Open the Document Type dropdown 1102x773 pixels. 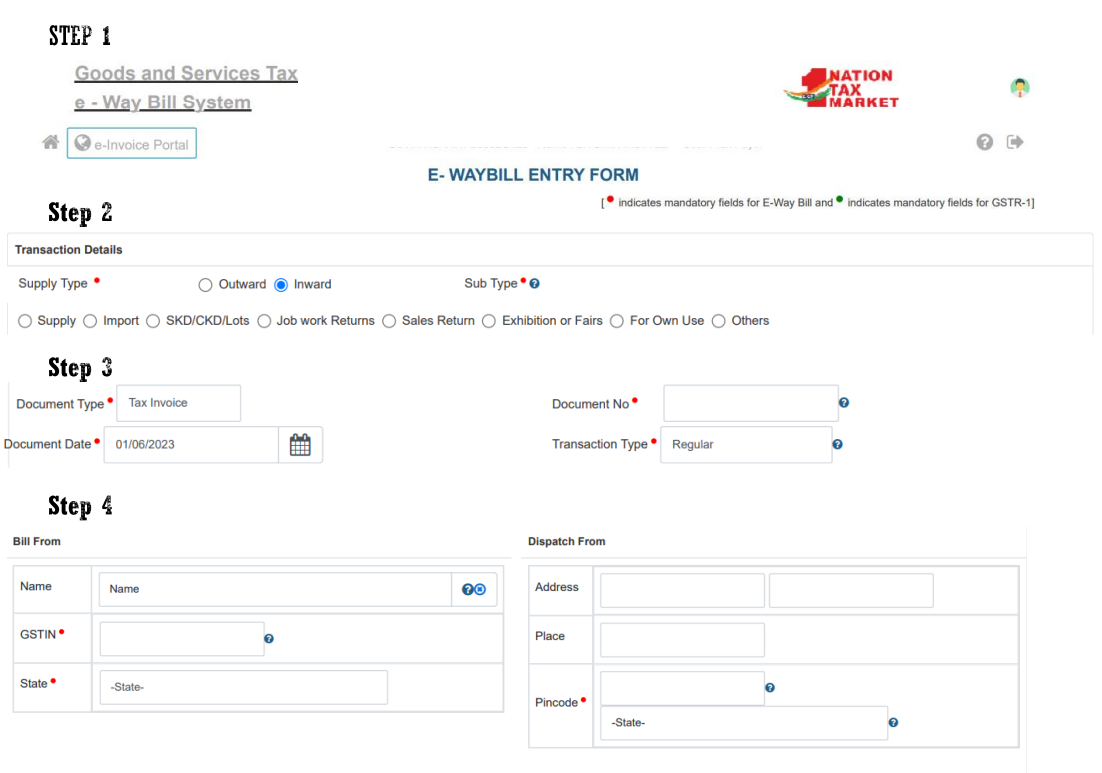(x=179, y=403)
